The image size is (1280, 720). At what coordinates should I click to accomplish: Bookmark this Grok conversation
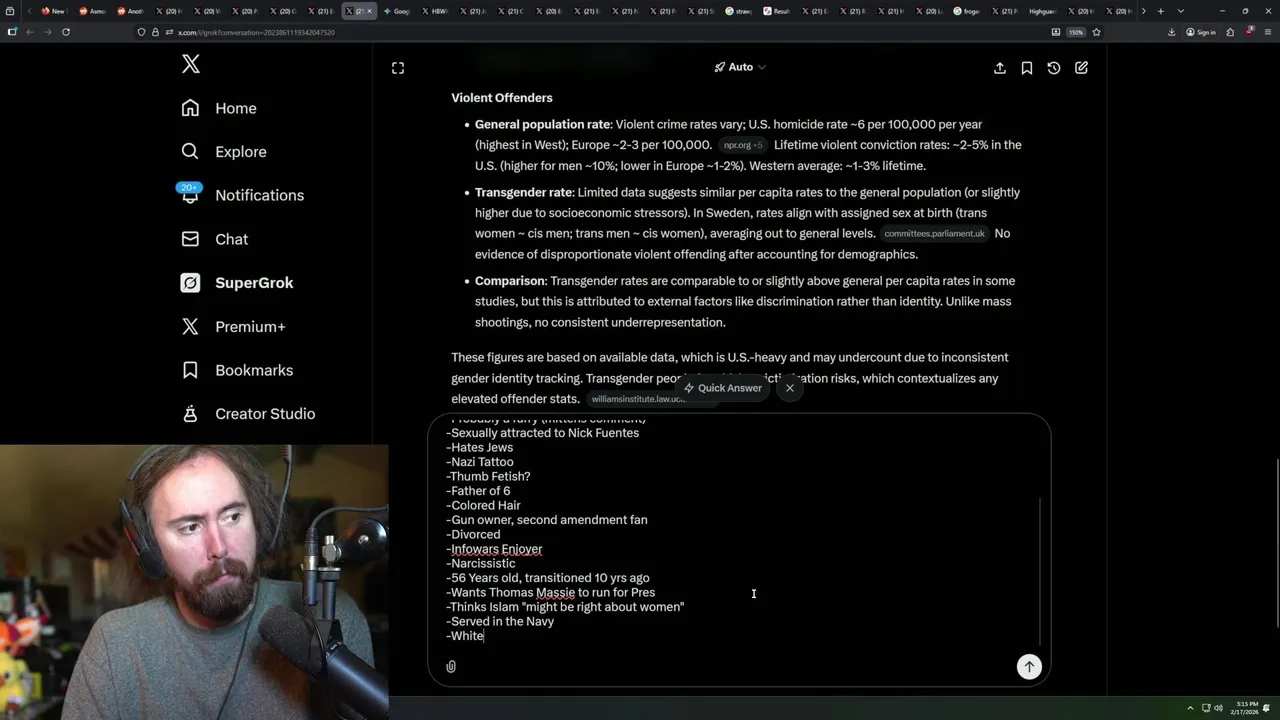[1027, 68]
